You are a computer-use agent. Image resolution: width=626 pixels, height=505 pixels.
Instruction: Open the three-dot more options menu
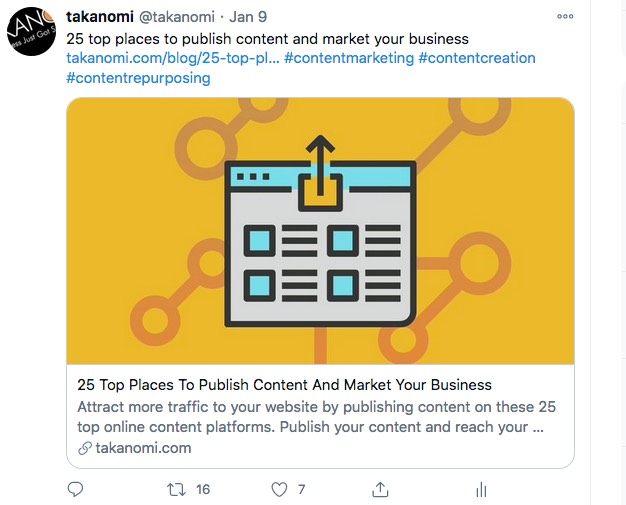tap(565, 16)
